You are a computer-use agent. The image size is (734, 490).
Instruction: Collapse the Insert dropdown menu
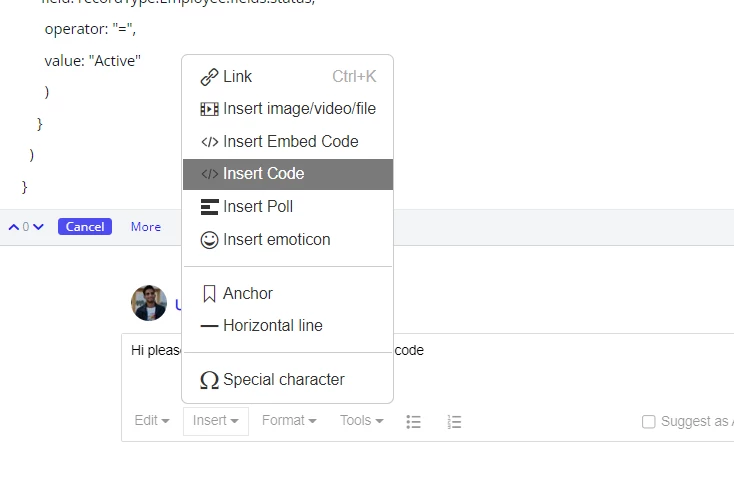tap(216, 421)
